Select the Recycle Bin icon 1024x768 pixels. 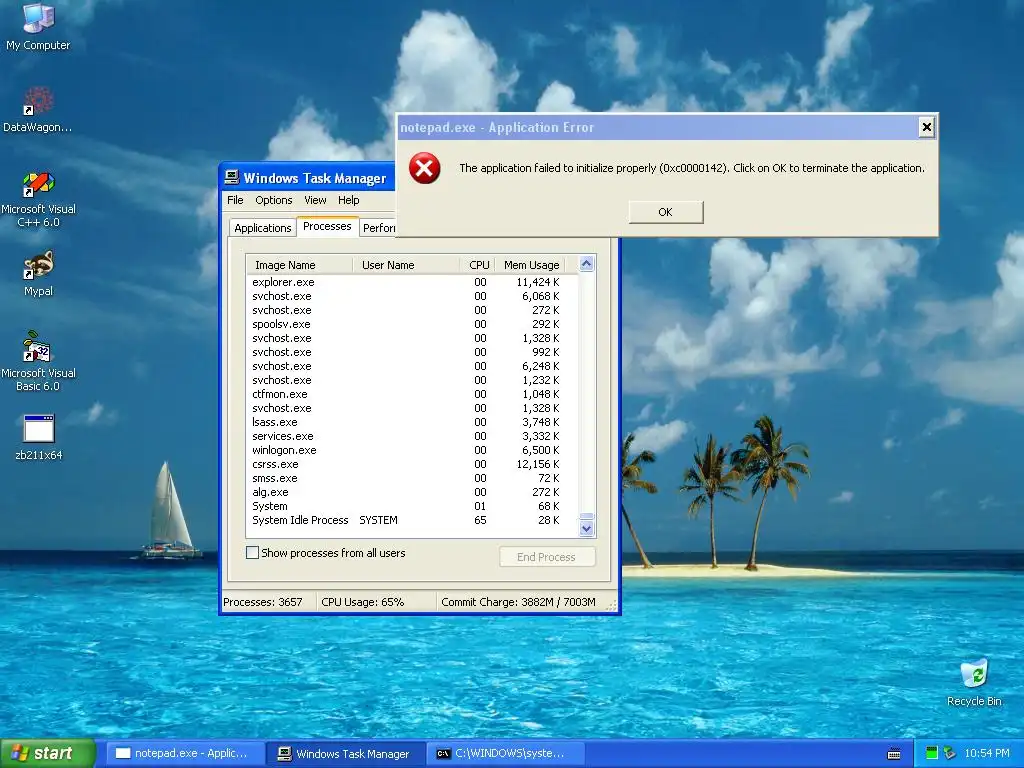[x=974, y=682]
